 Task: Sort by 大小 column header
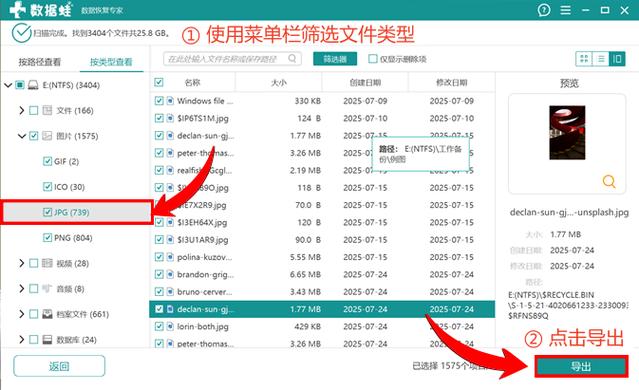point(279,83)
